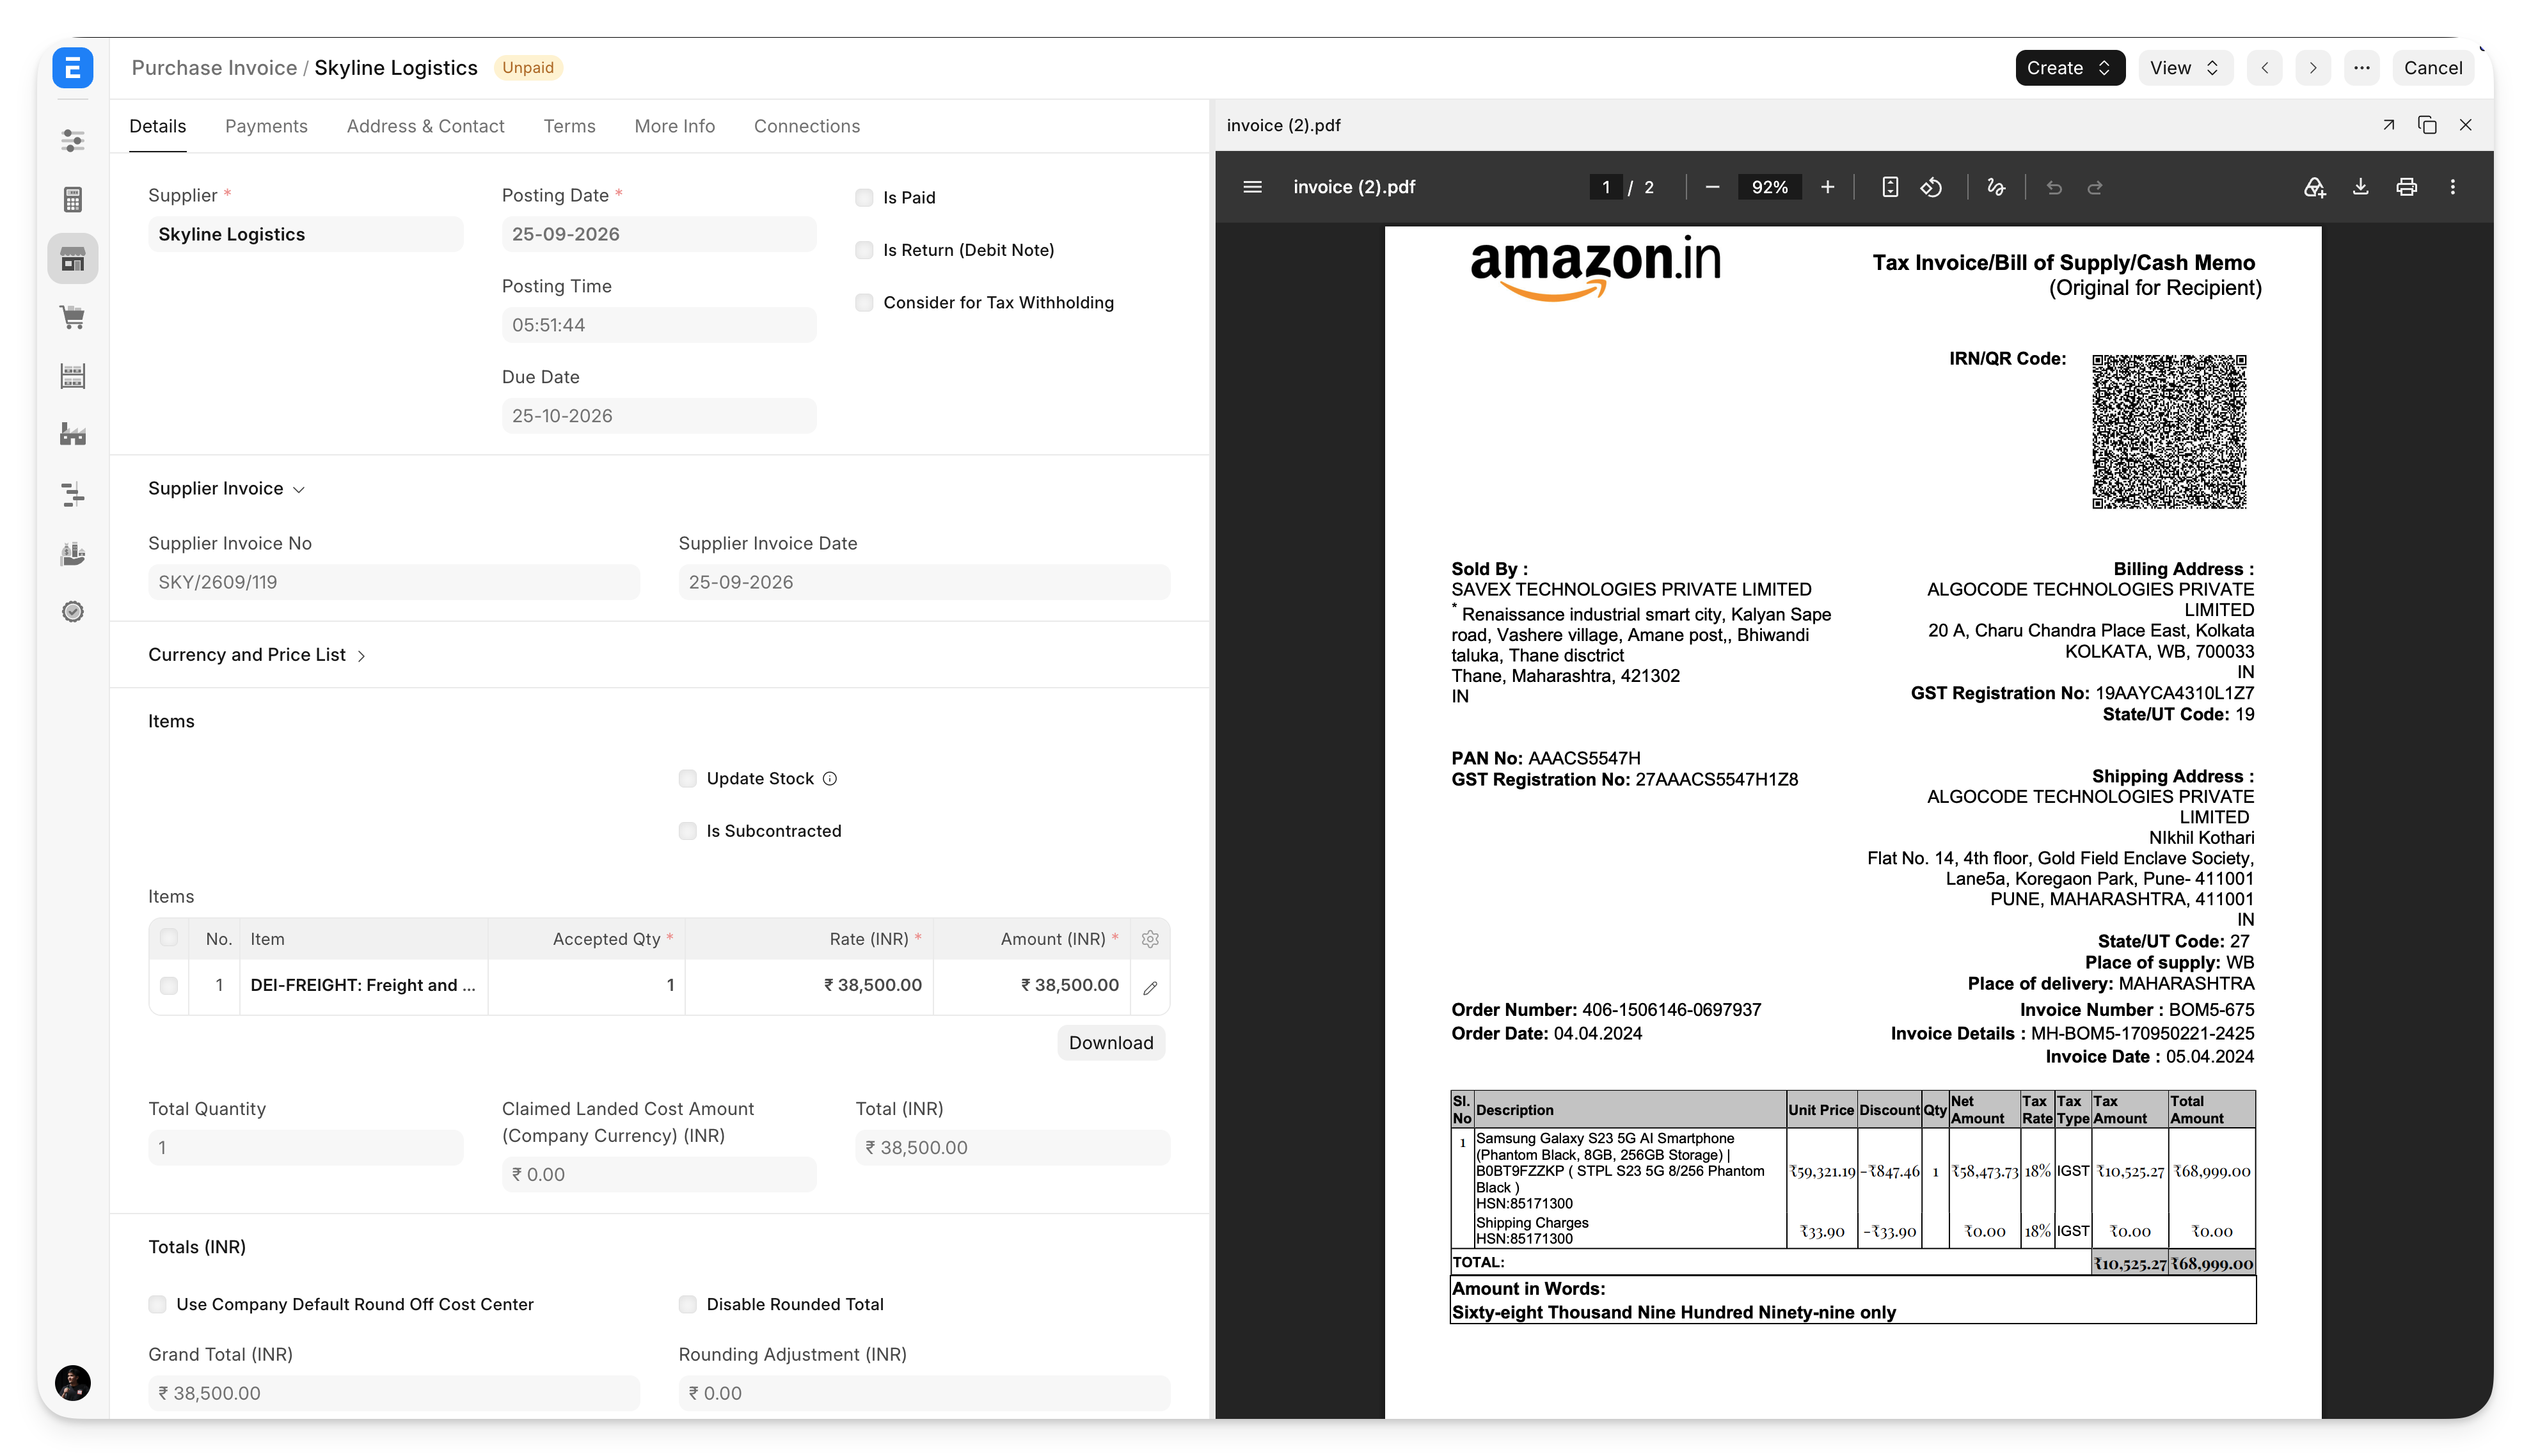Print the invoice PDF
The image size is (2531, 1456).
pyautogui.click(x=2406, y=187)
